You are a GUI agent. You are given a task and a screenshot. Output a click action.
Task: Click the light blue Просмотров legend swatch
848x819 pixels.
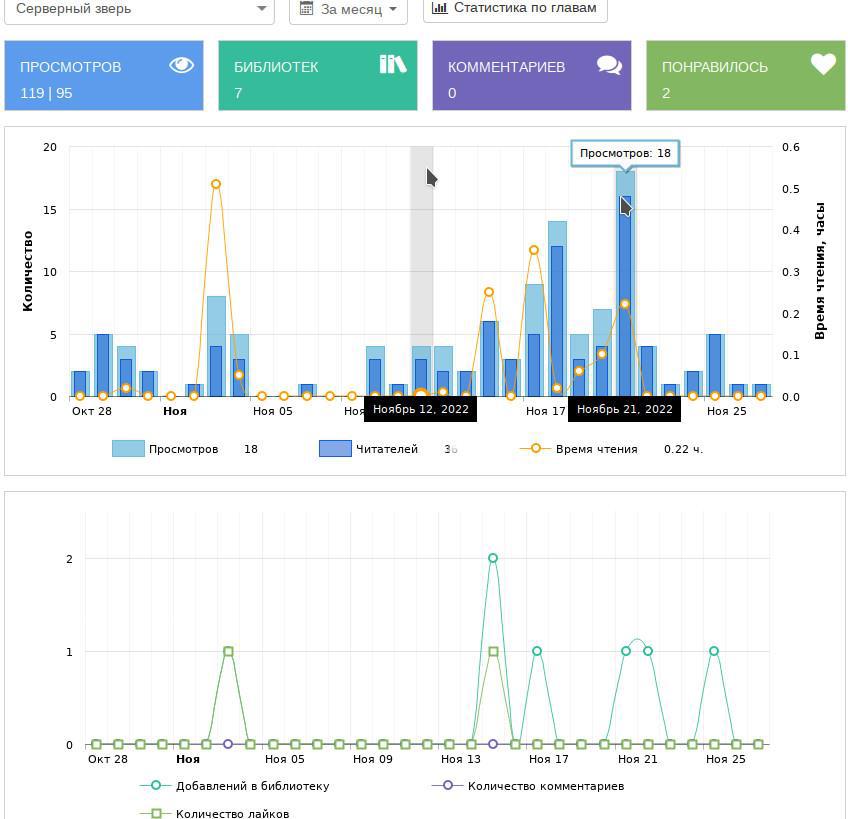click(128, 449)
